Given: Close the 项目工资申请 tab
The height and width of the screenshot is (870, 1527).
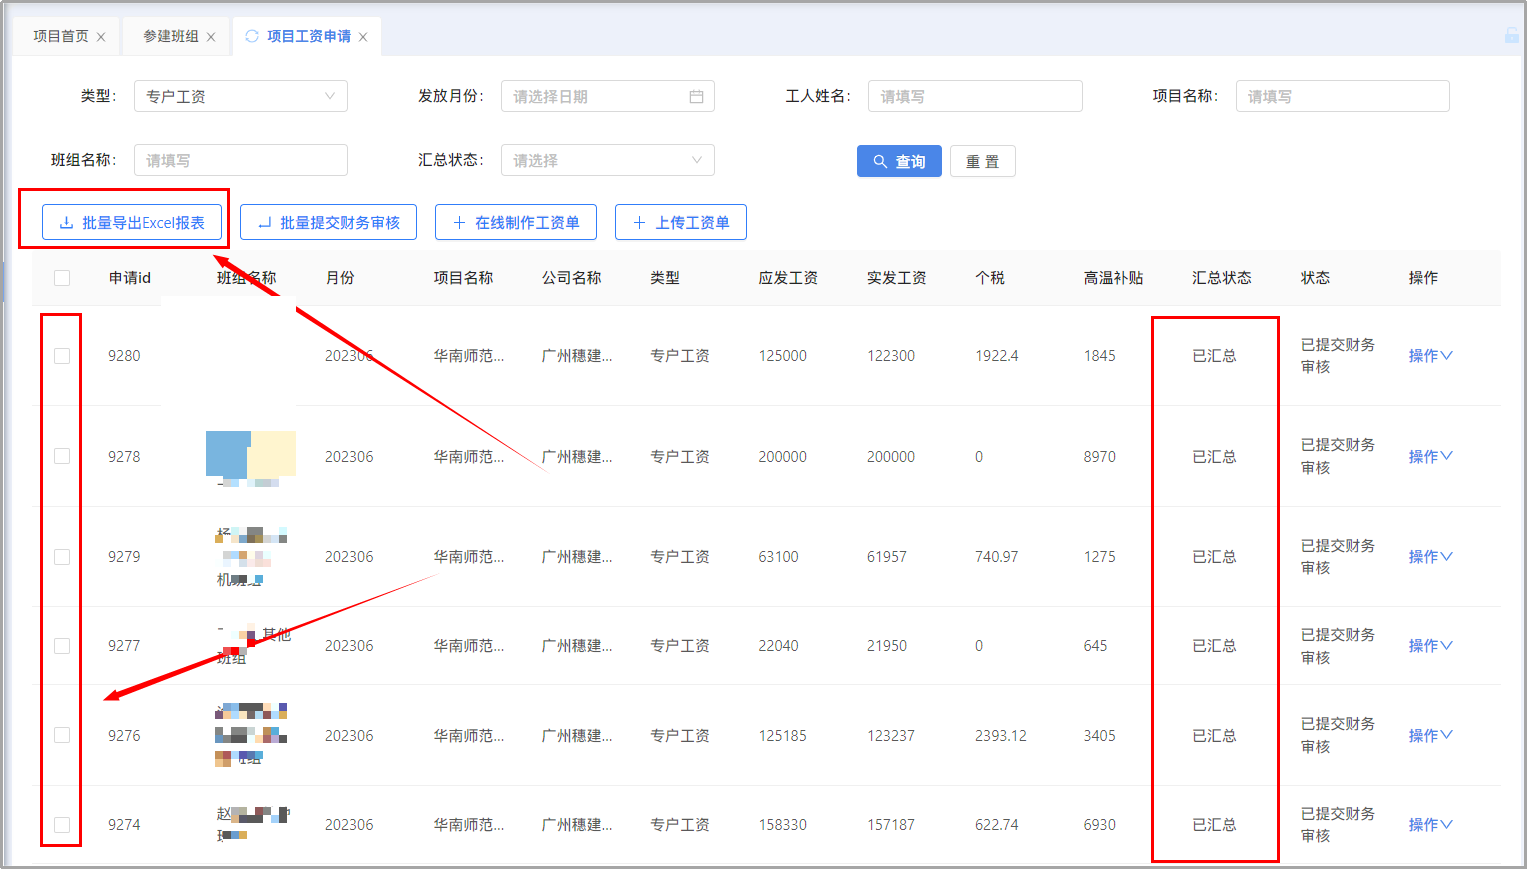Looking at the screenshot, I should (x=363, y=37).
